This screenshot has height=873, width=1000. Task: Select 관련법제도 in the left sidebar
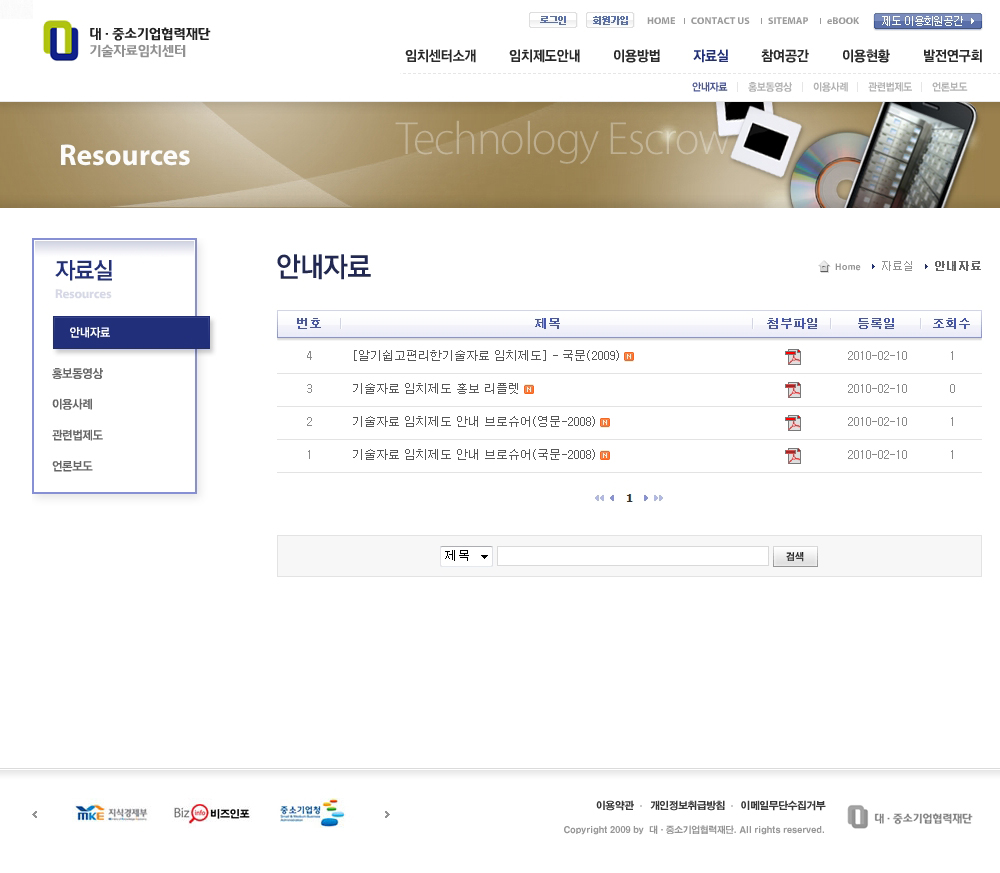pyautogui.click(x=78, y=435)
